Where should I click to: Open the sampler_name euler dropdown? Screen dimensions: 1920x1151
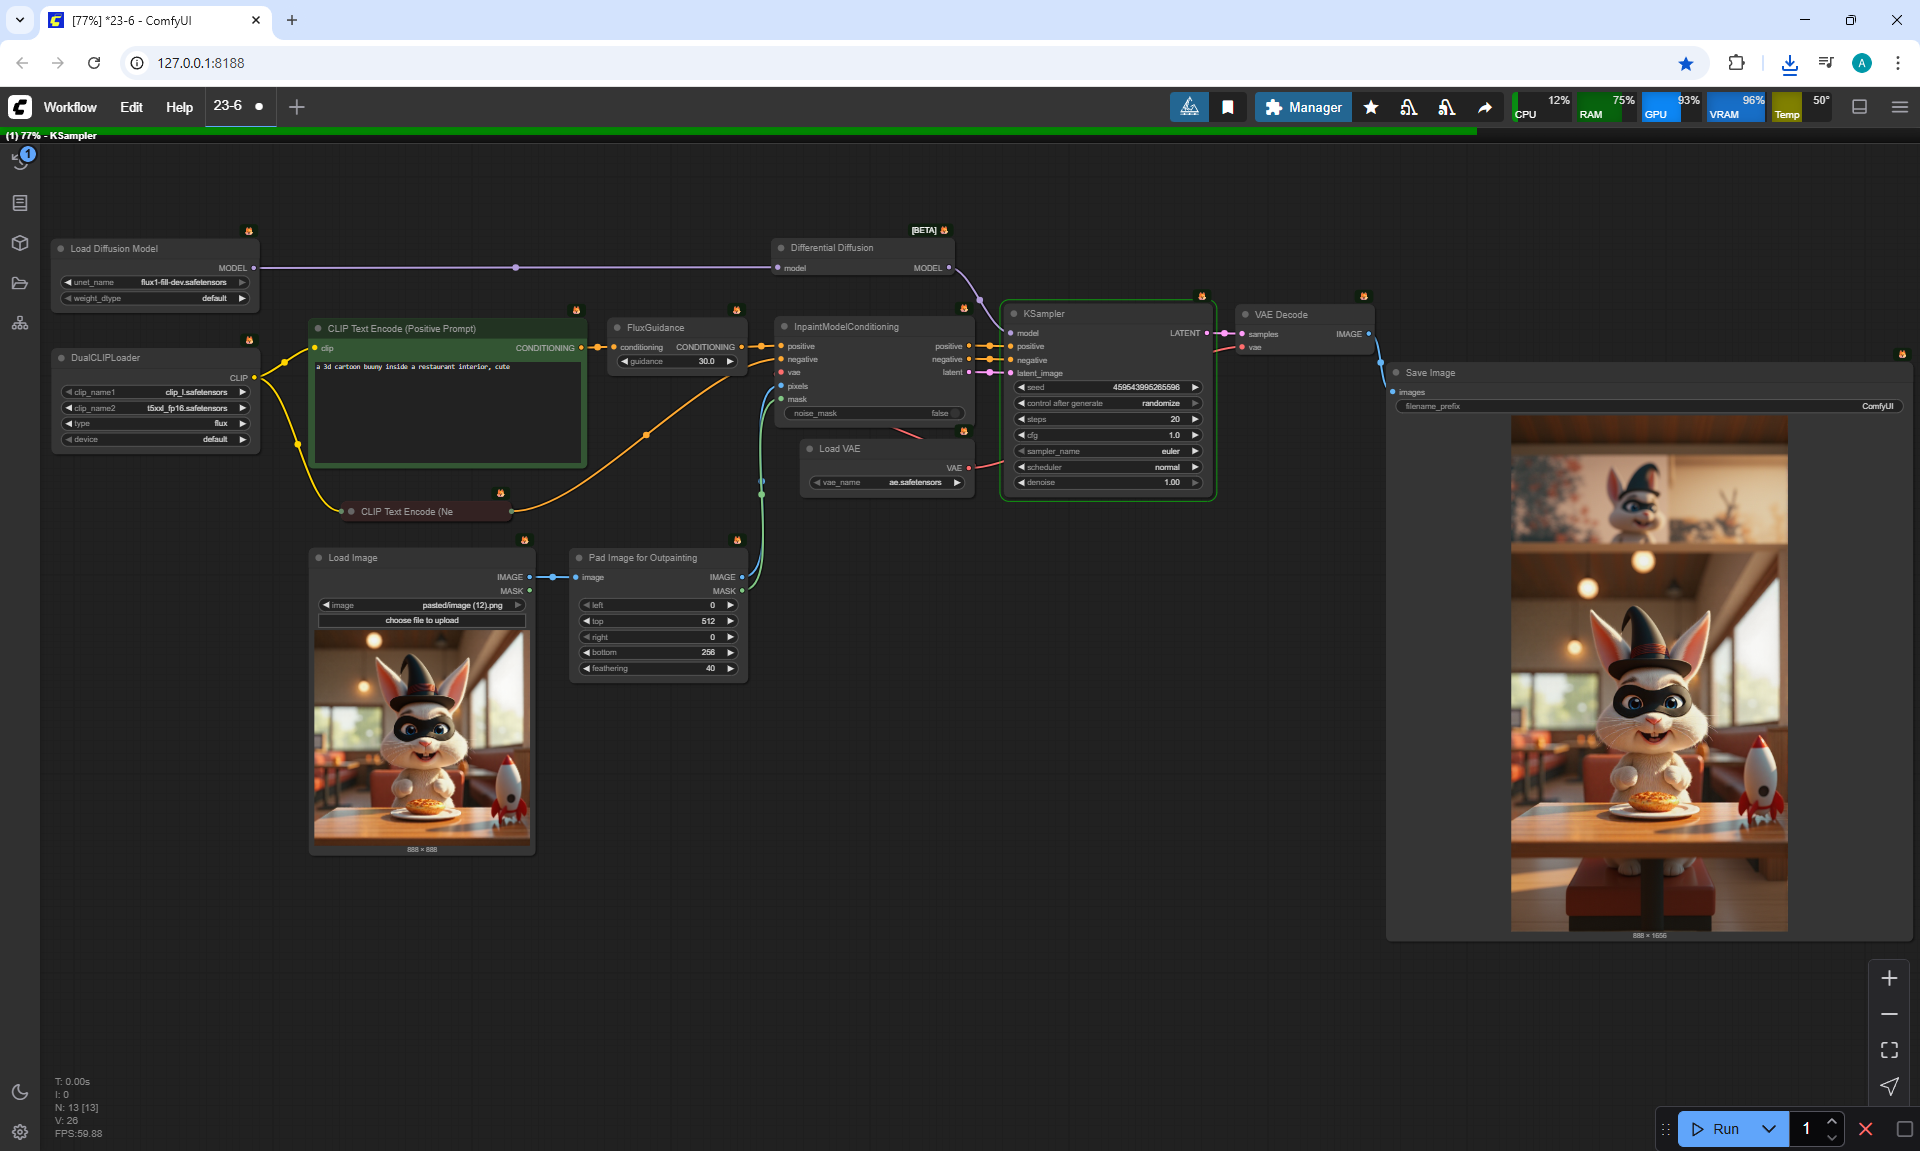point(1107,451)
